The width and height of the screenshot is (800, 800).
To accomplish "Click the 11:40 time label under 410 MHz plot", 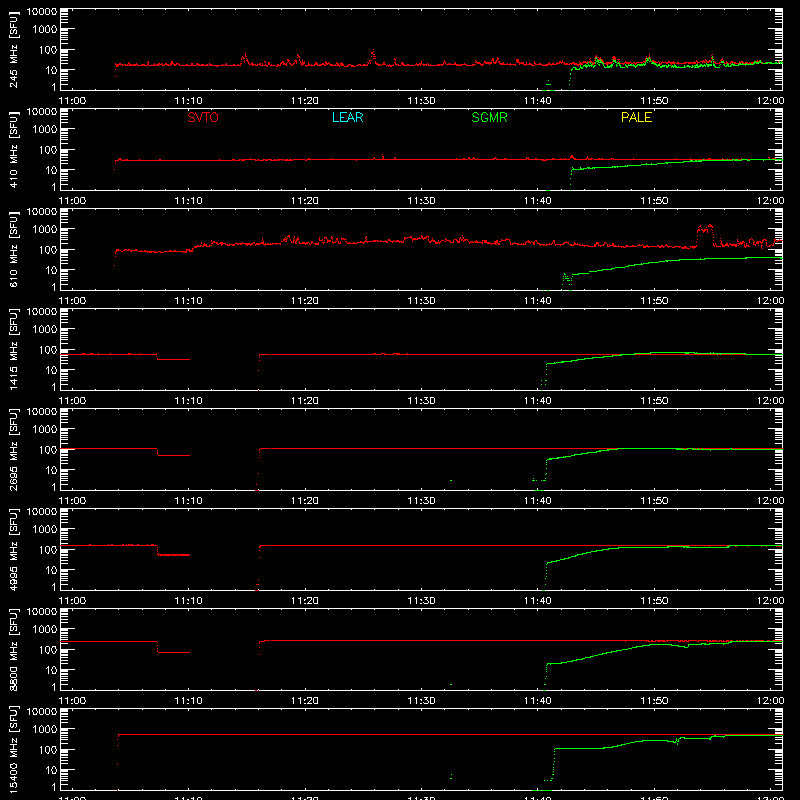I will click(538, 201).
